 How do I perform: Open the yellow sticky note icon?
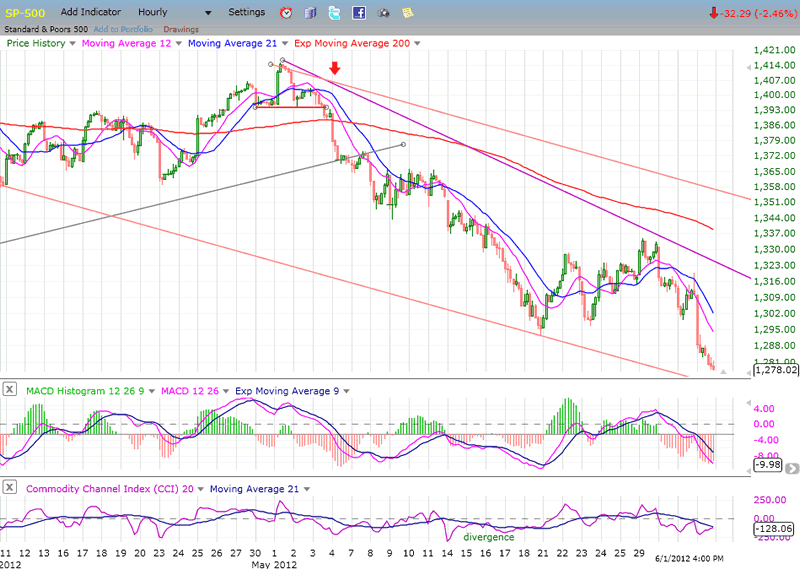tap(407, 13)
